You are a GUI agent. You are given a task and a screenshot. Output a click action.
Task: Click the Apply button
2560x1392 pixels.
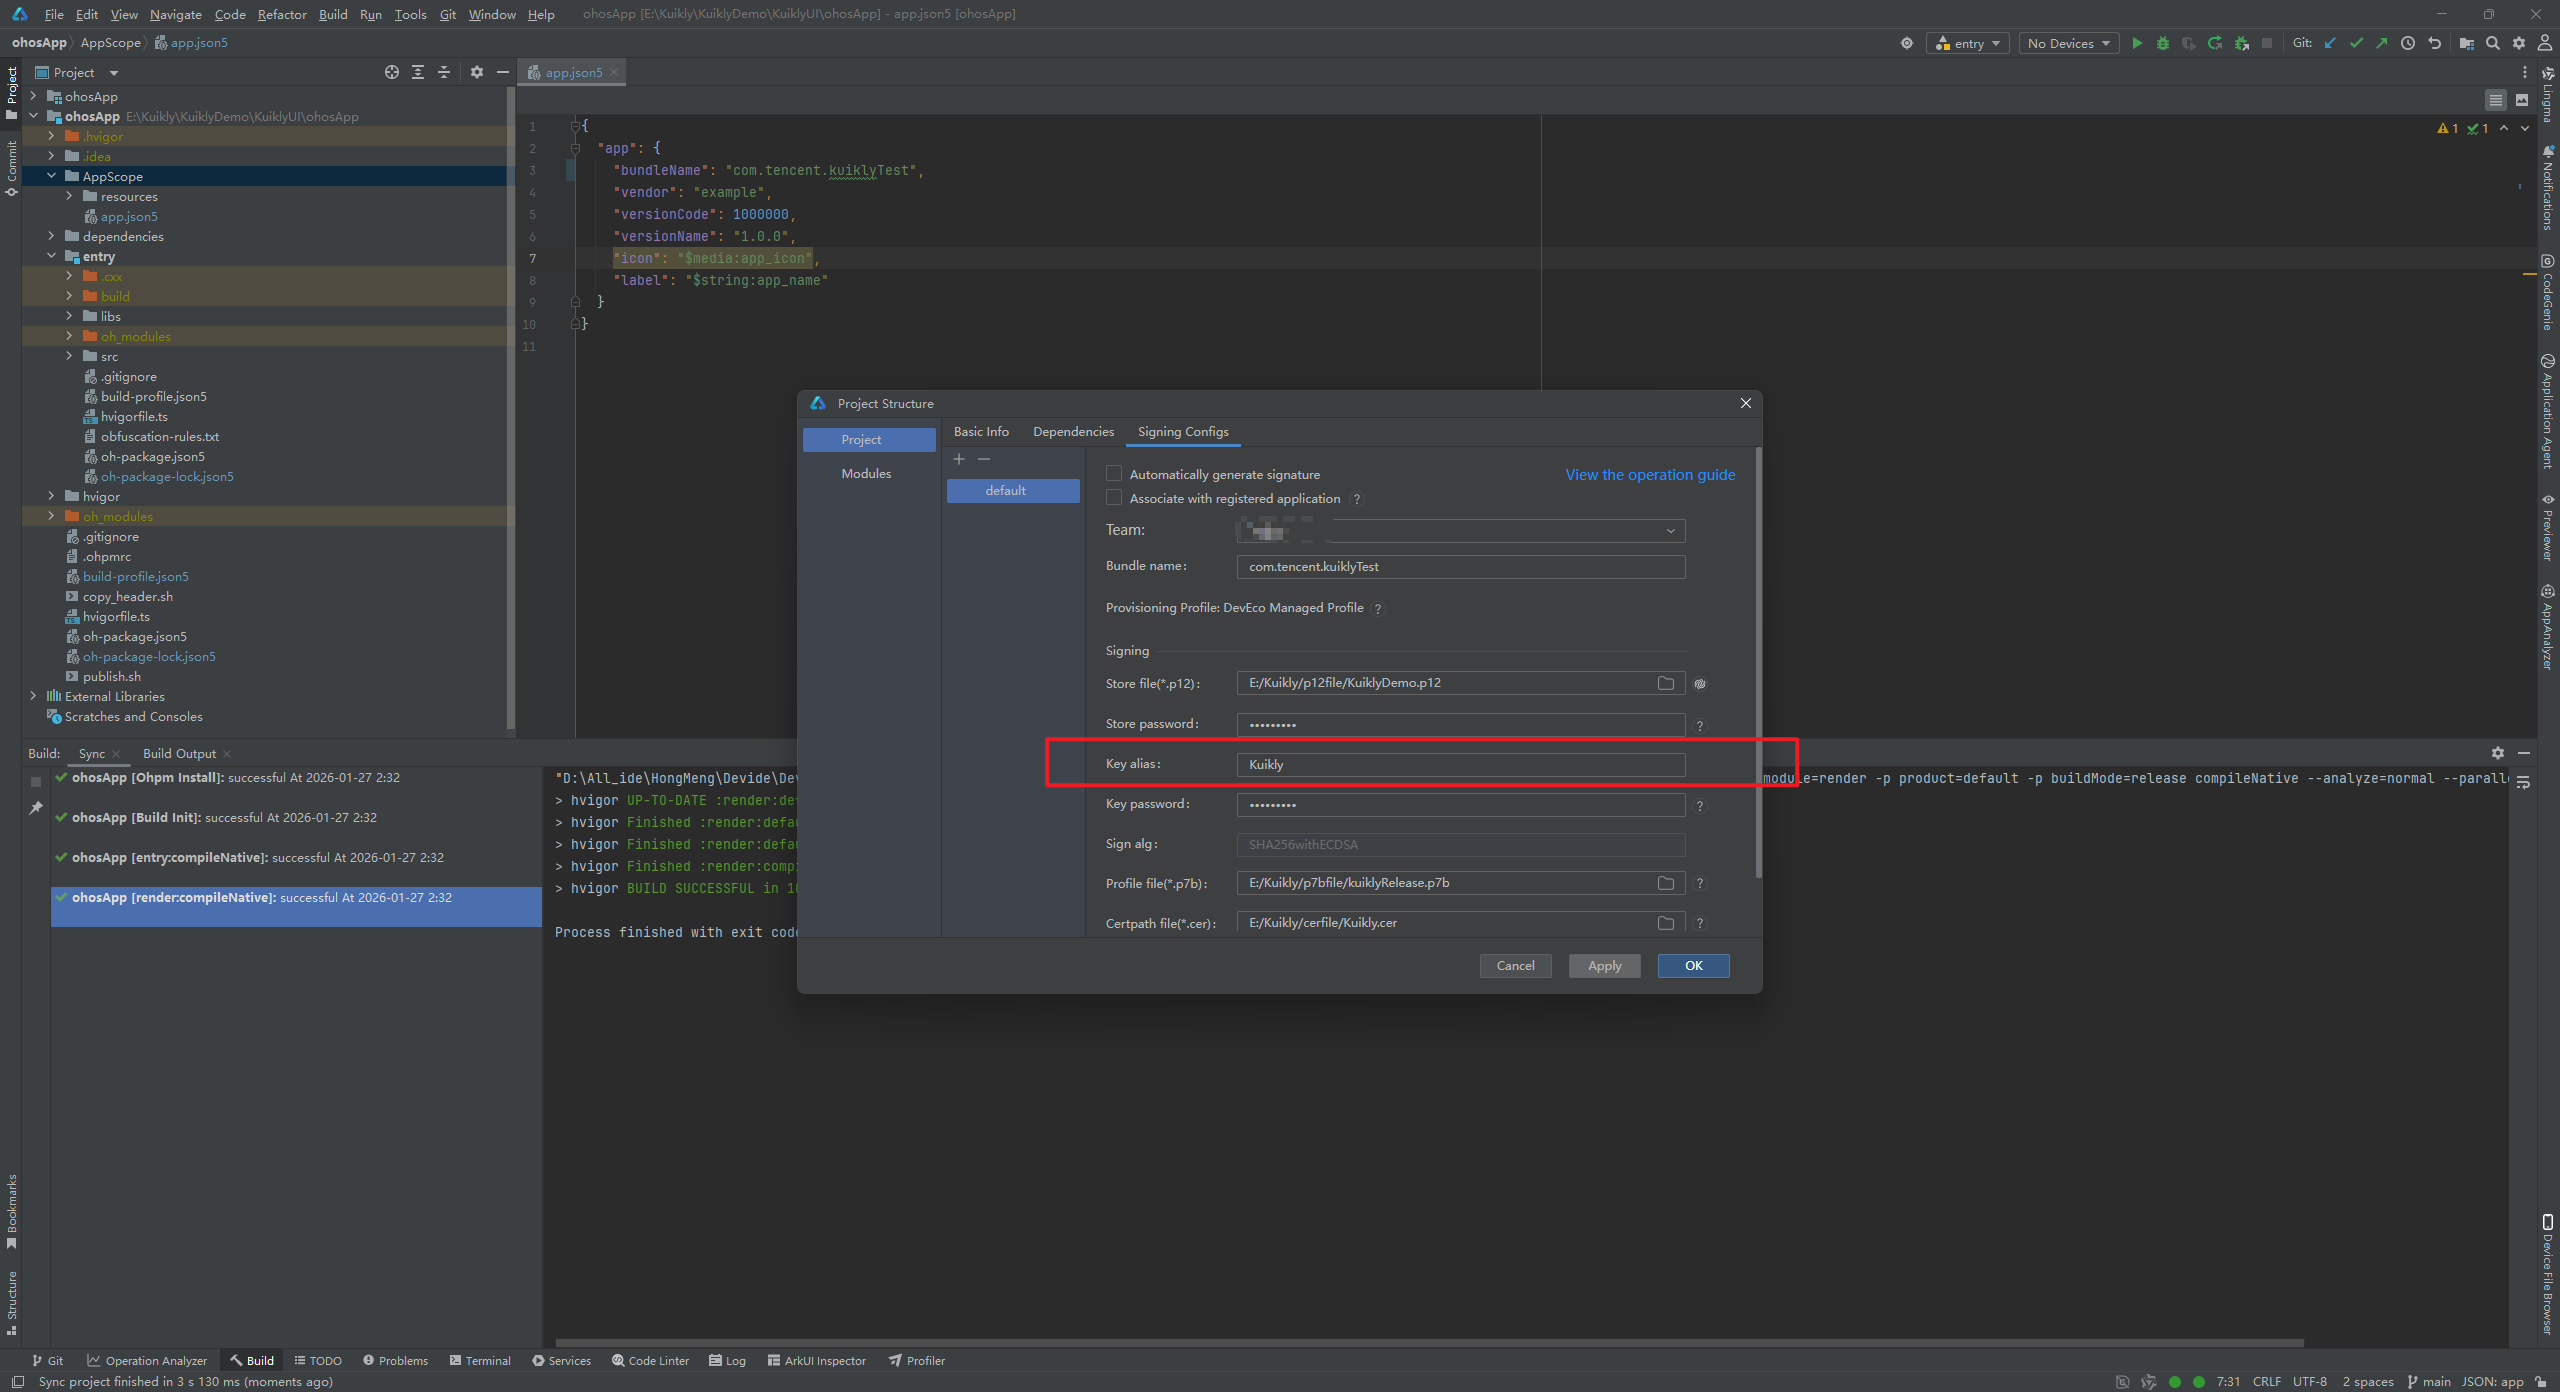(x=1604, y=965)
